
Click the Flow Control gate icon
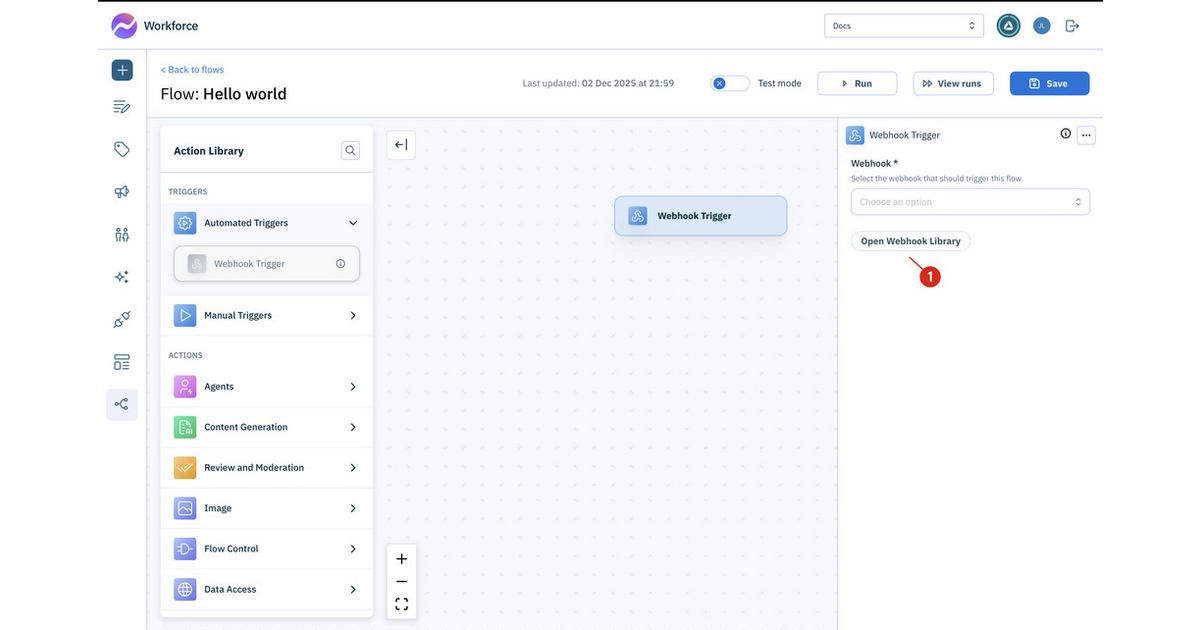point(185,549)
